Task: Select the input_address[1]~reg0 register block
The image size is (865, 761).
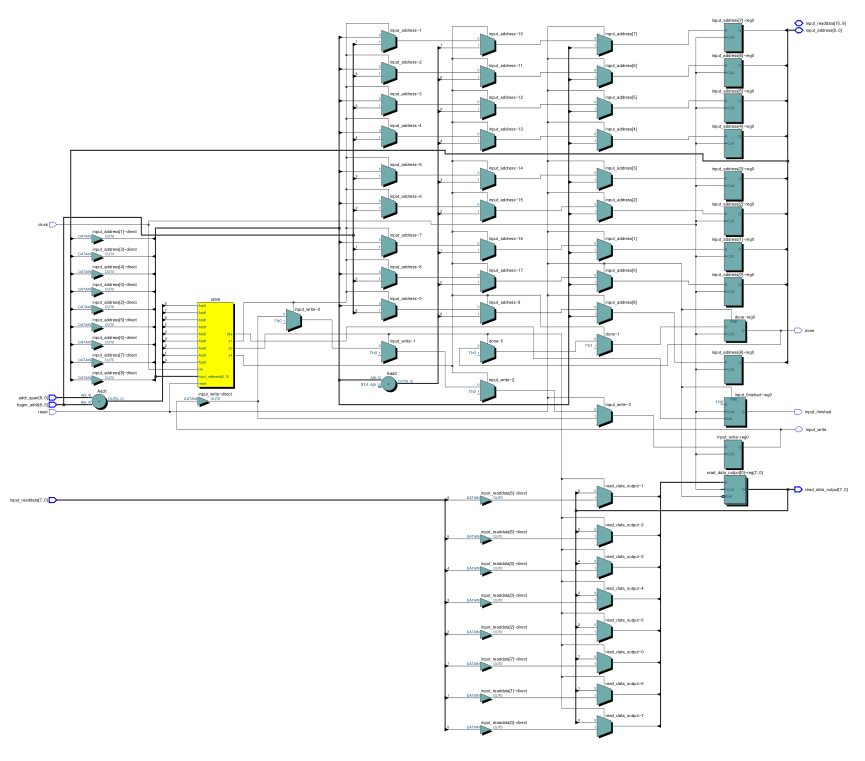Action: [734, 257]
